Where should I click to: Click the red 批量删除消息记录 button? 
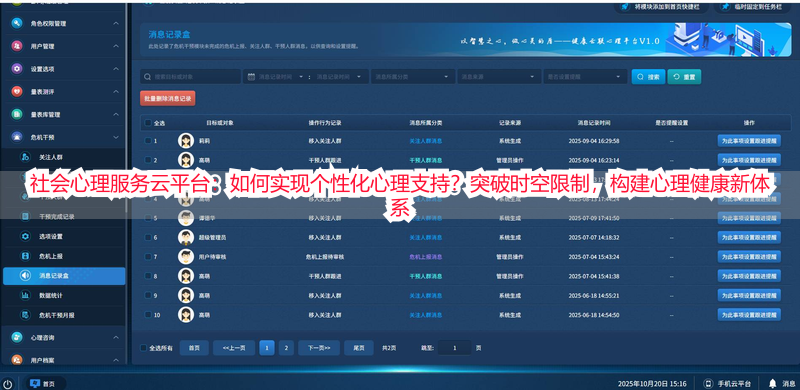coord(168,98)
